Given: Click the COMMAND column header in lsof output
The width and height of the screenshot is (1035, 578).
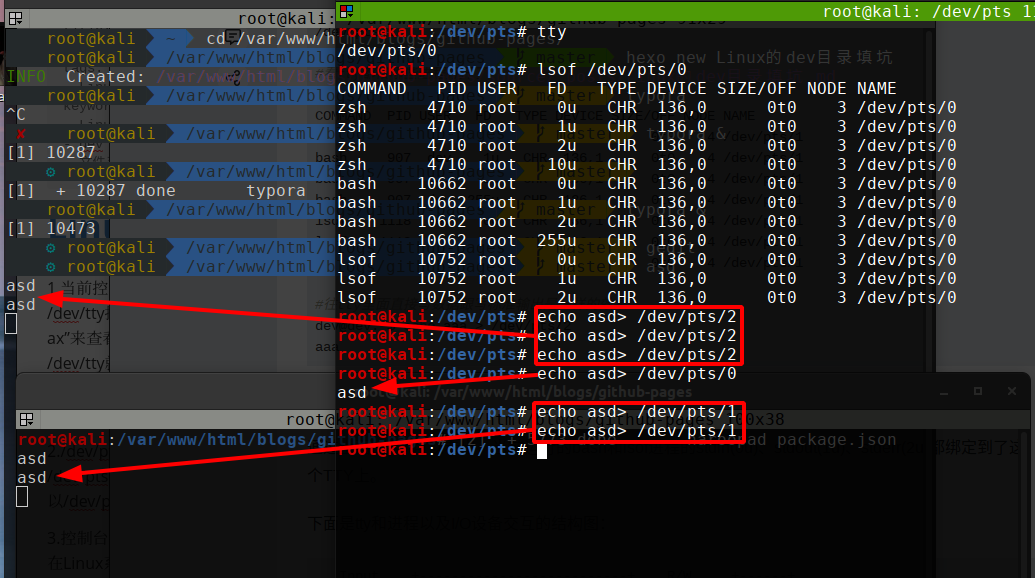Looking at the screenshot, I should coord(372,88).
